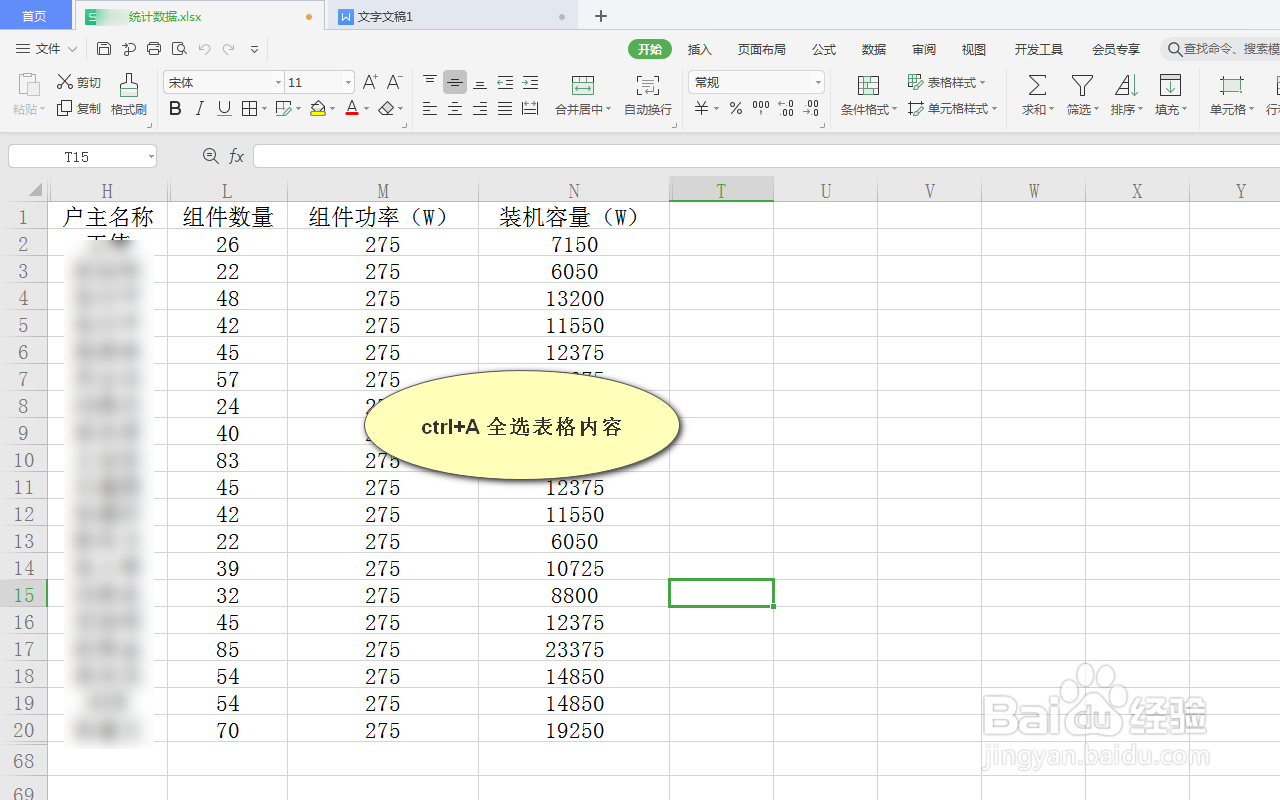Click the fx insert function button
The width and height of the screenshot is (1280, 800).
click(x=237, y=156)
